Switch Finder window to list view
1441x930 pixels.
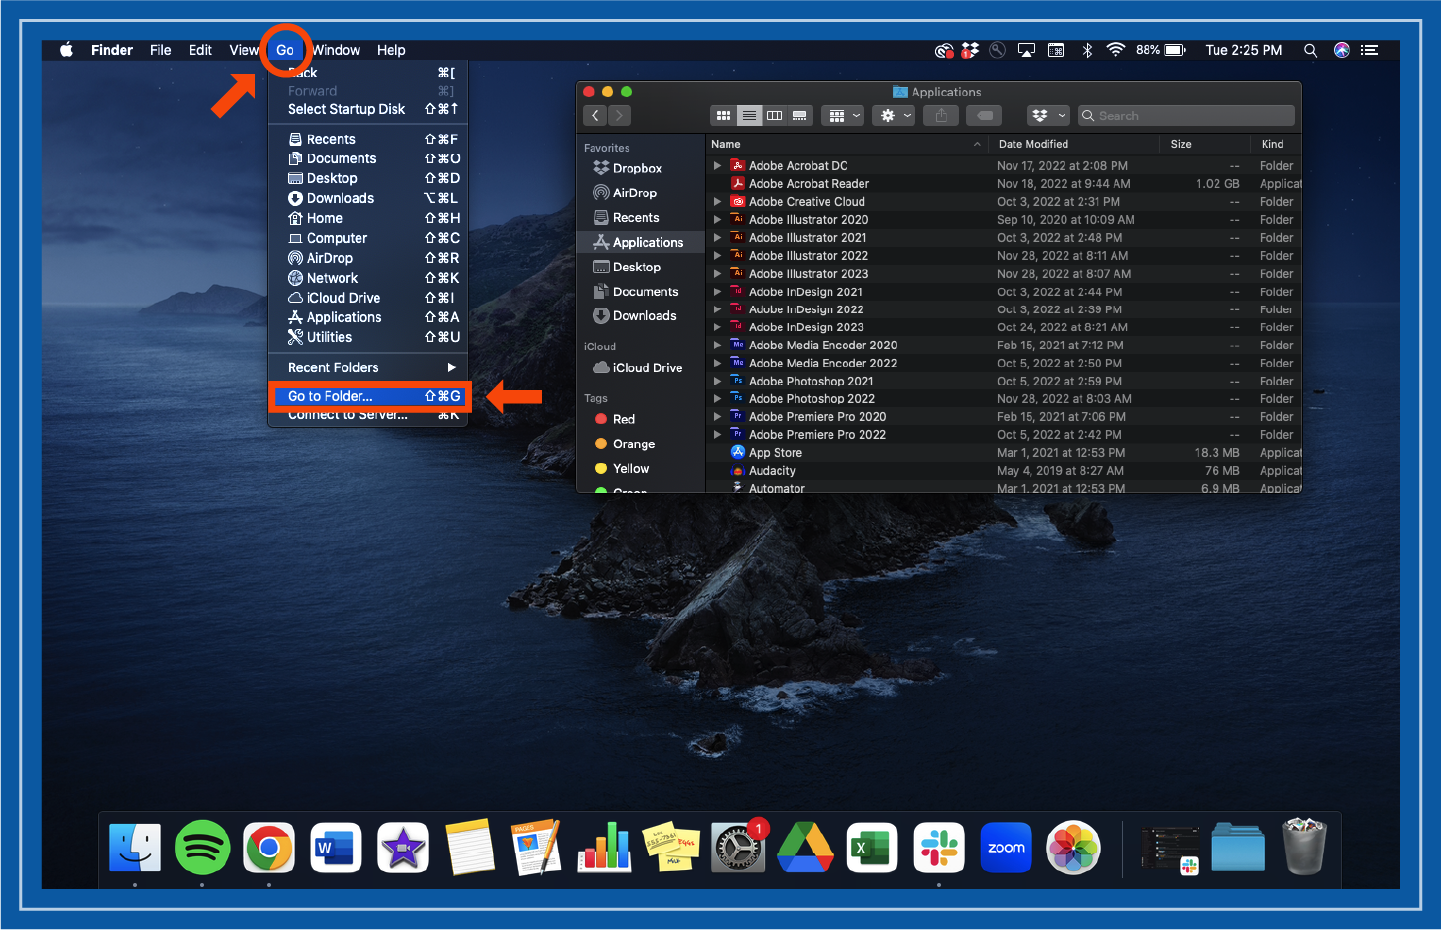click(x=749, y=116)
